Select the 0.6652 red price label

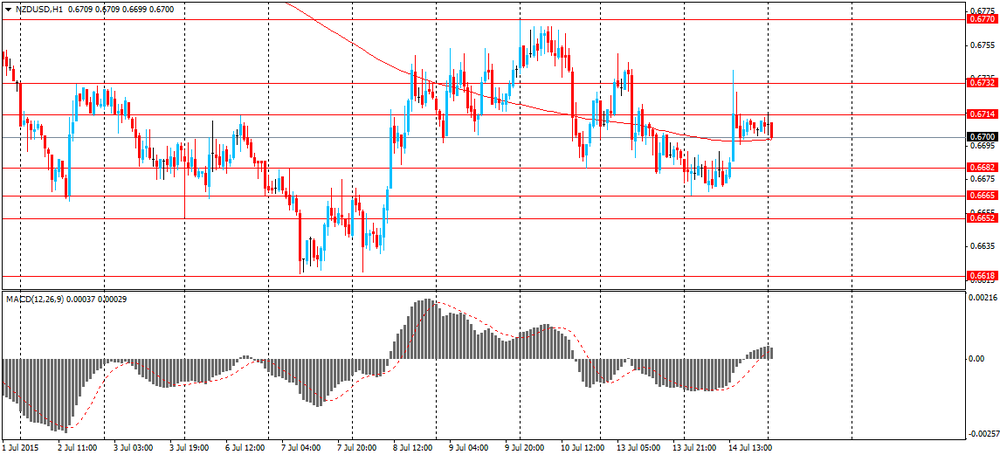pos(981,218)
